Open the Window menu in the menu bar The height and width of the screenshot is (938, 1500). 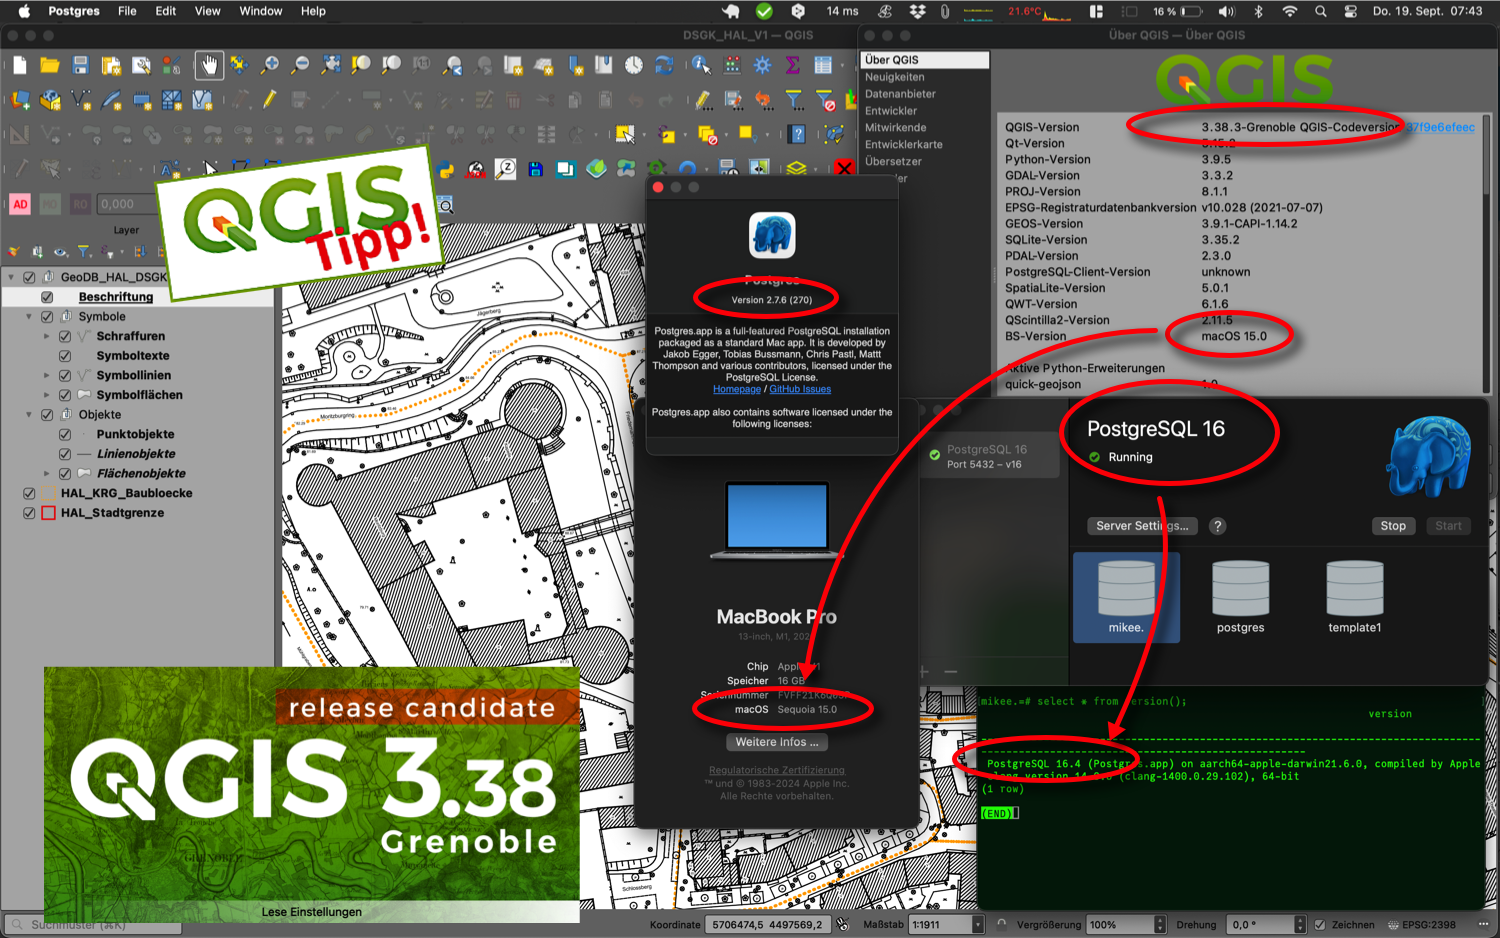[x=260, y=11]
